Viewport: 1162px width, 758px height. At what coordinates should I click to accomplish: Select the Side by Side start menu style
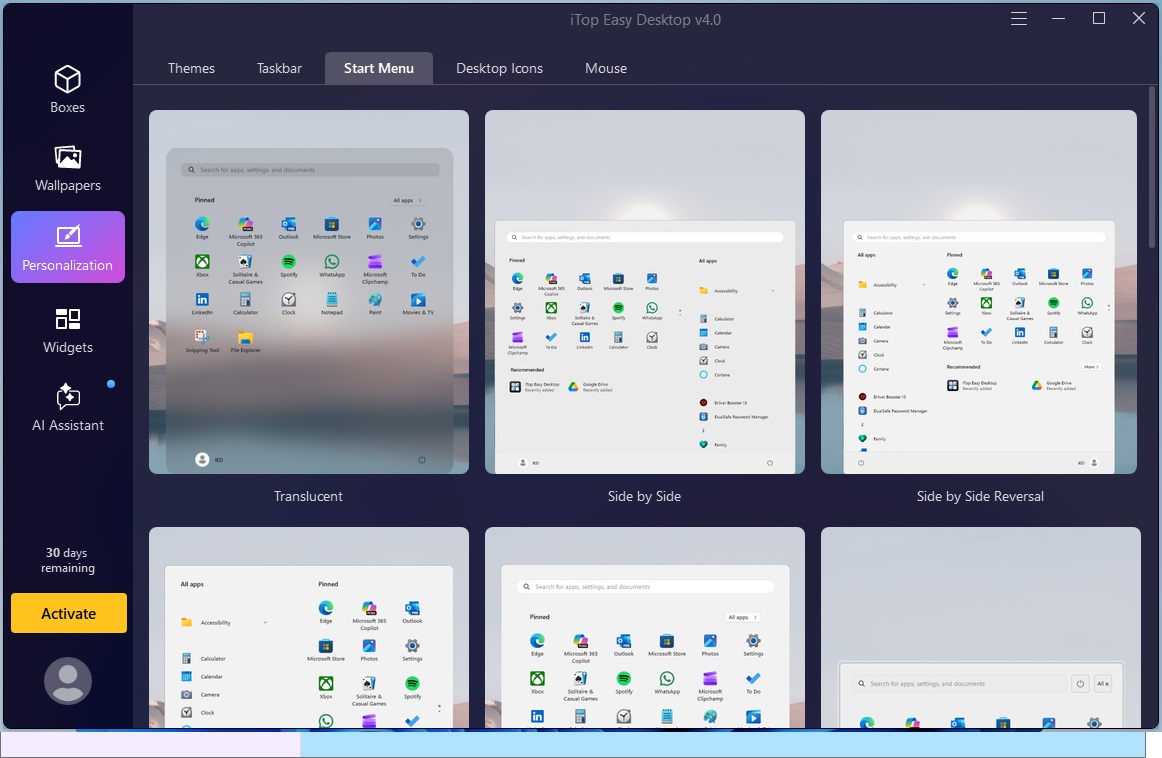644,291
